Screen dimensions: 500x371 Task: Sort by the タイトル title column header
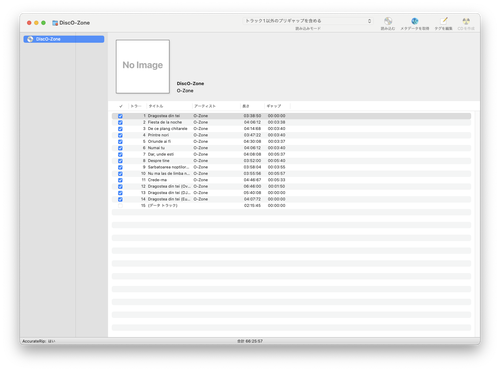click(x=169, y=106)
